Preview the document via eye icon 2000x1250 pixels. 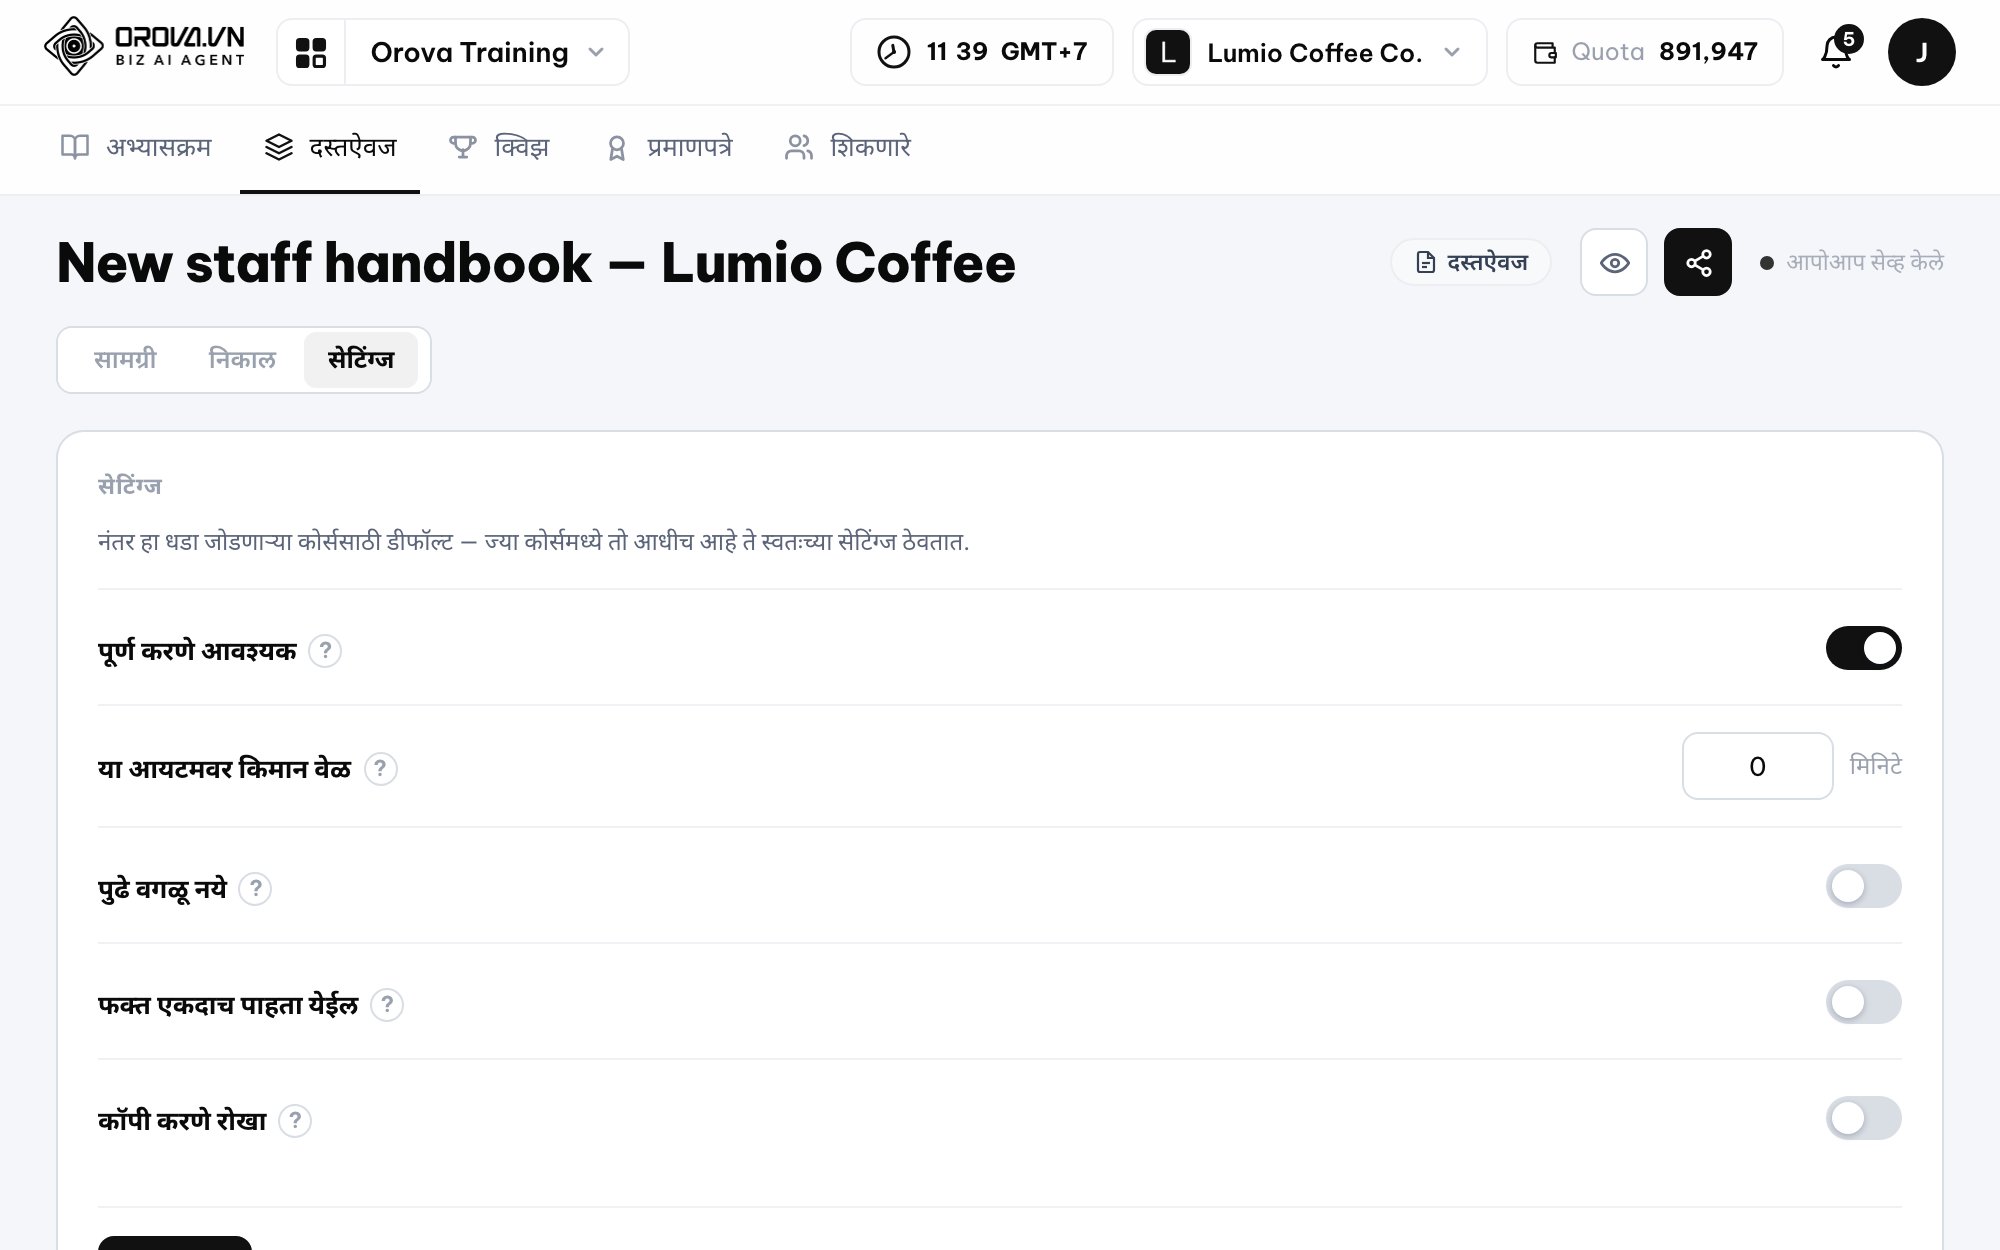[x=1614, y=262]
